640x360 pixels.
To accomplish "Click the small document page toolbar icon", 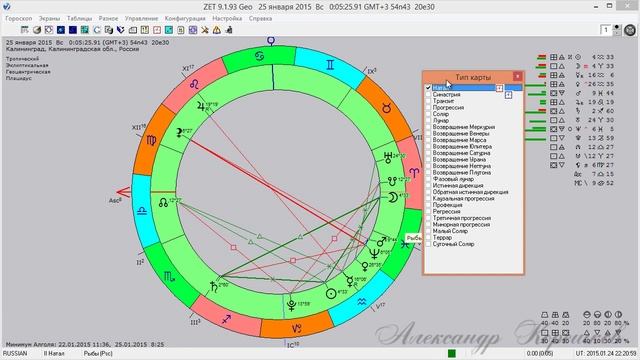I will (180, 30).
